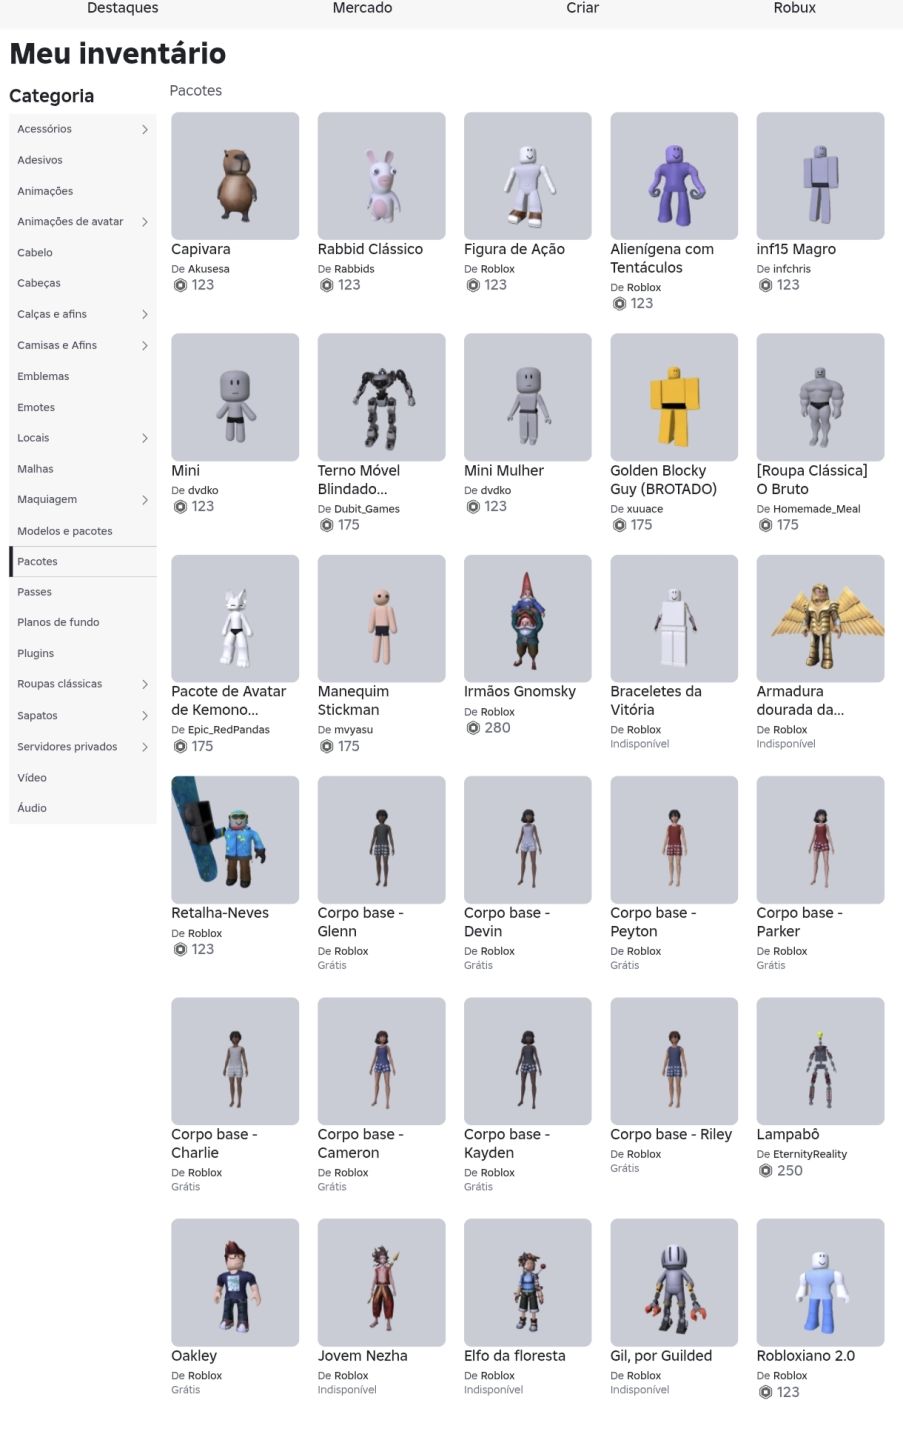Image resolution: width=903 pixels, height=1440 pixels.
Task: Expand the Acessórios category chevron
Action: 145,129
